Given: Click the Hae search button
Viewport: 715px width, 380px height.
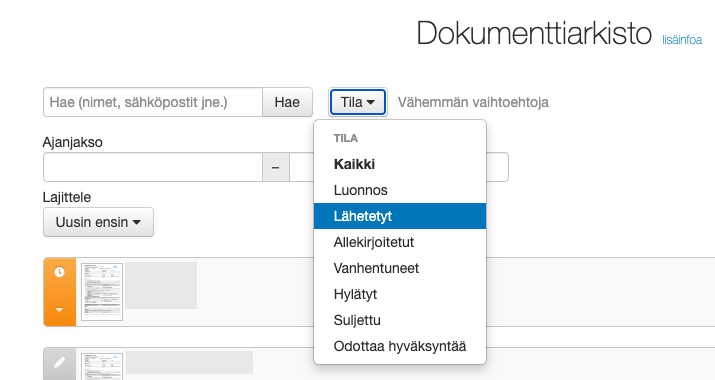Looking at the screenshot, I should (287, 102).
